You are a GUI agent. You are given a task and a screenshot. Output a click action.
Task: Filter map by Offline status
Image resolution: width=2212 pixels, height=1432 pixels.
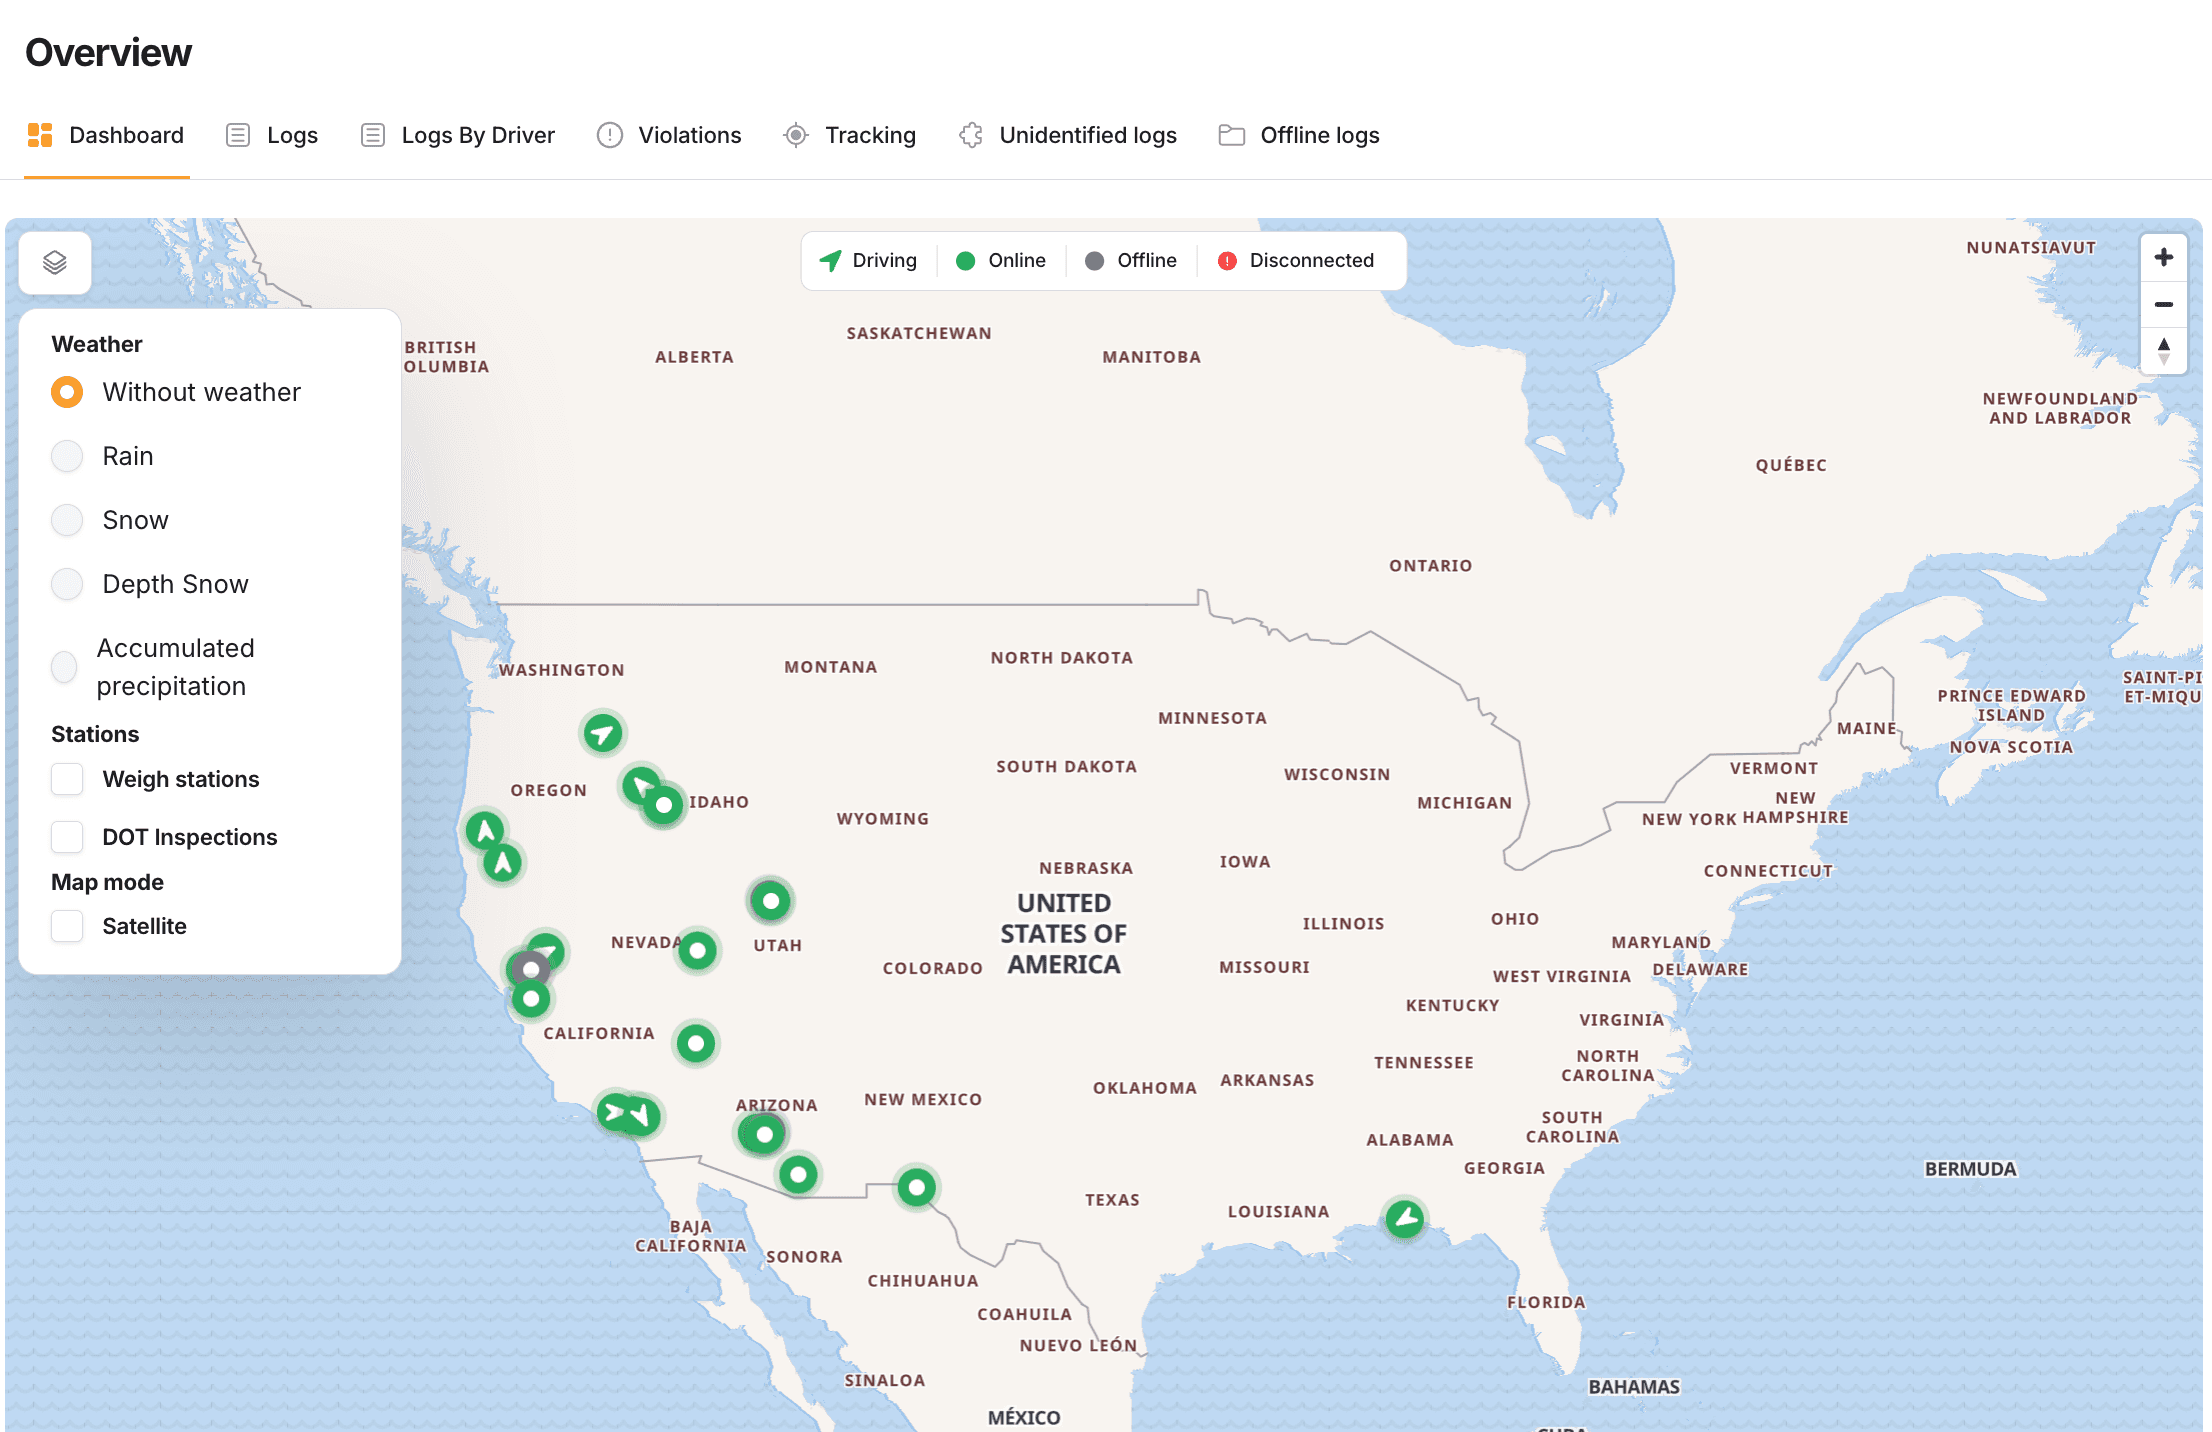(1131, 261)
